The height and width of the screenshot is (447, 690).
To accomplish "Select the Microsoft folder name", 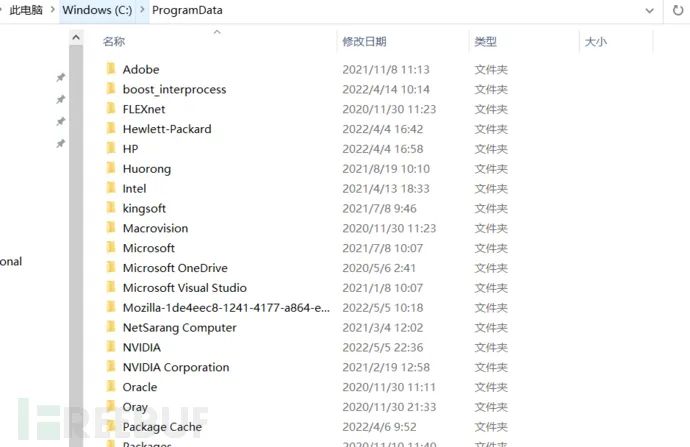I will [x=149, y=248].
